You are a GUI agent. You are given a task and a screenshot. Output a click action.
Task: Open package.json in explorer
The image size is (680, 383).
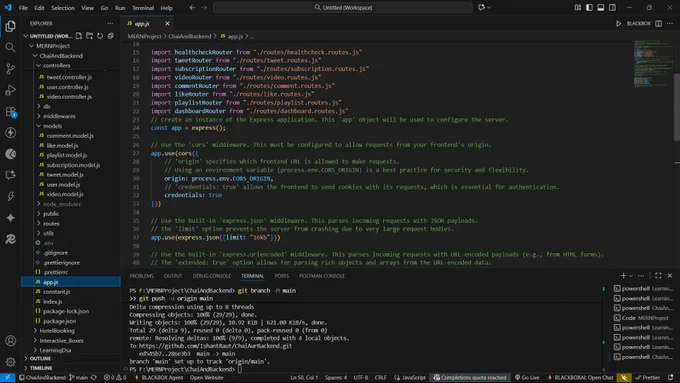pos(59,321)
